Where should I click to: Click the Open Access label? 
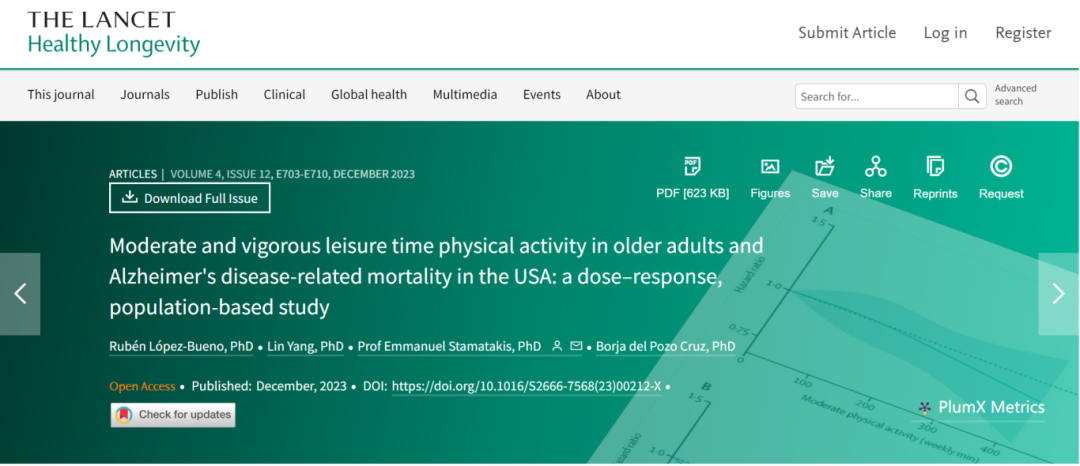point(142,386)
